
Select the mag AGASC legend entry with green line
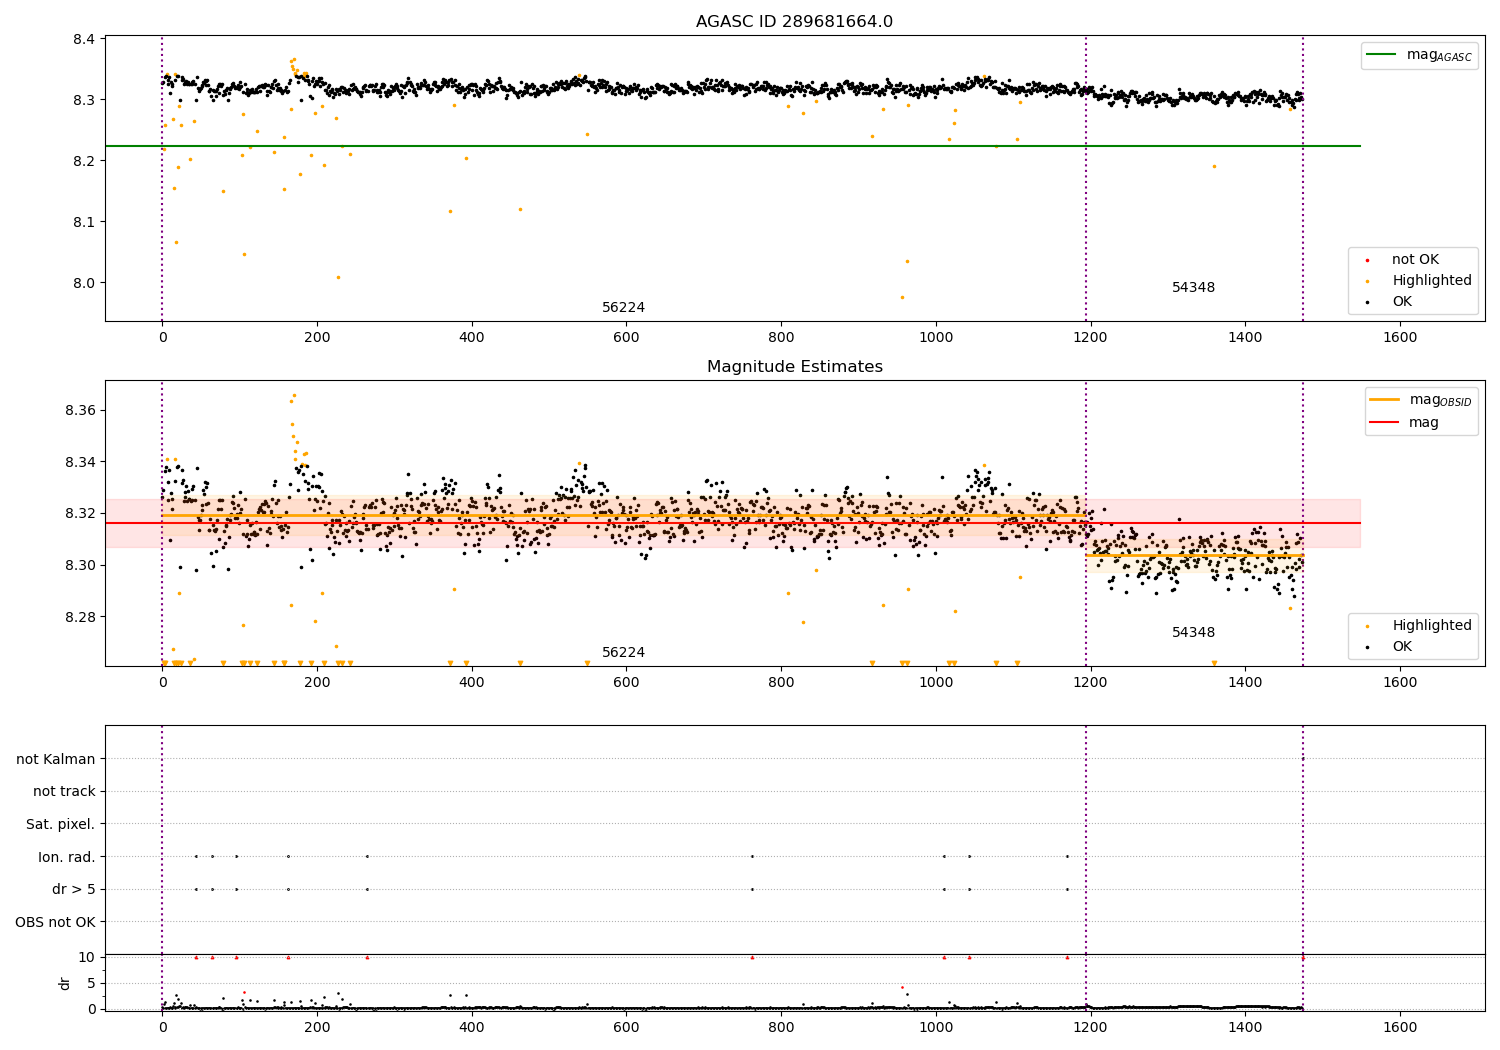click(x=1419, y=55)
